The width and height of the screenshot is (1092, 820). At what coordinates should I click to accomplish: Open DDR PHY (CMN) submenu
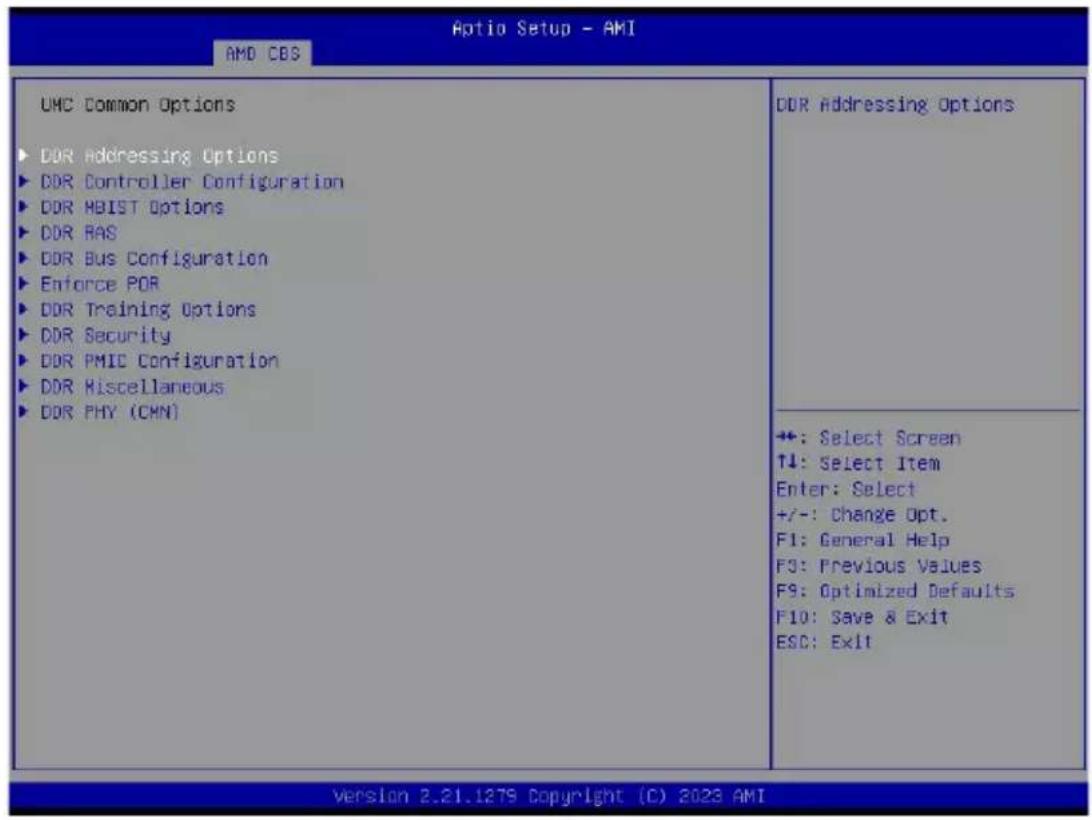click(109, 412)
